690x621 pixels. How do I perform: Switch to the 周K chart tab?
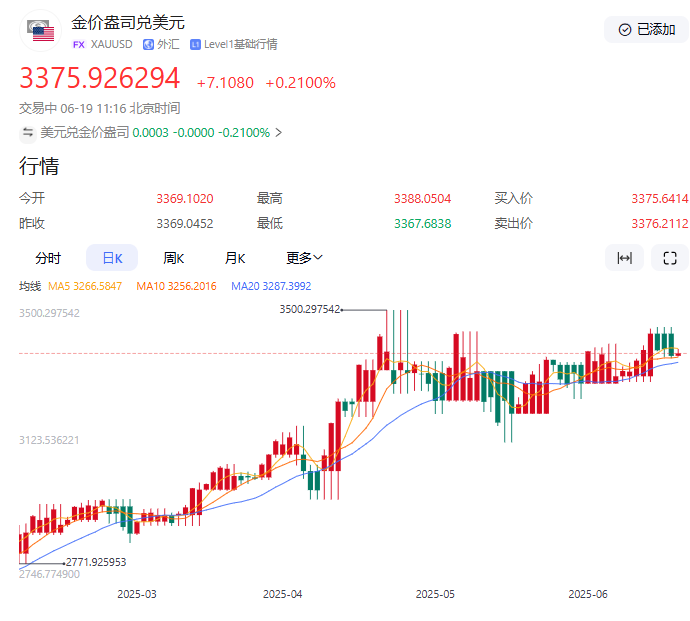[174, 258]
